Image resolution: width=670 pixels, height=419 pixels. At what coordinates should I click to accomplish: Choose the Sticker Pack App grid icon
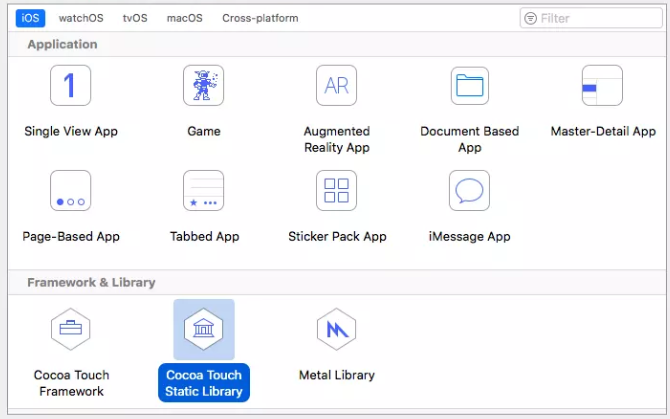[336, 190]
